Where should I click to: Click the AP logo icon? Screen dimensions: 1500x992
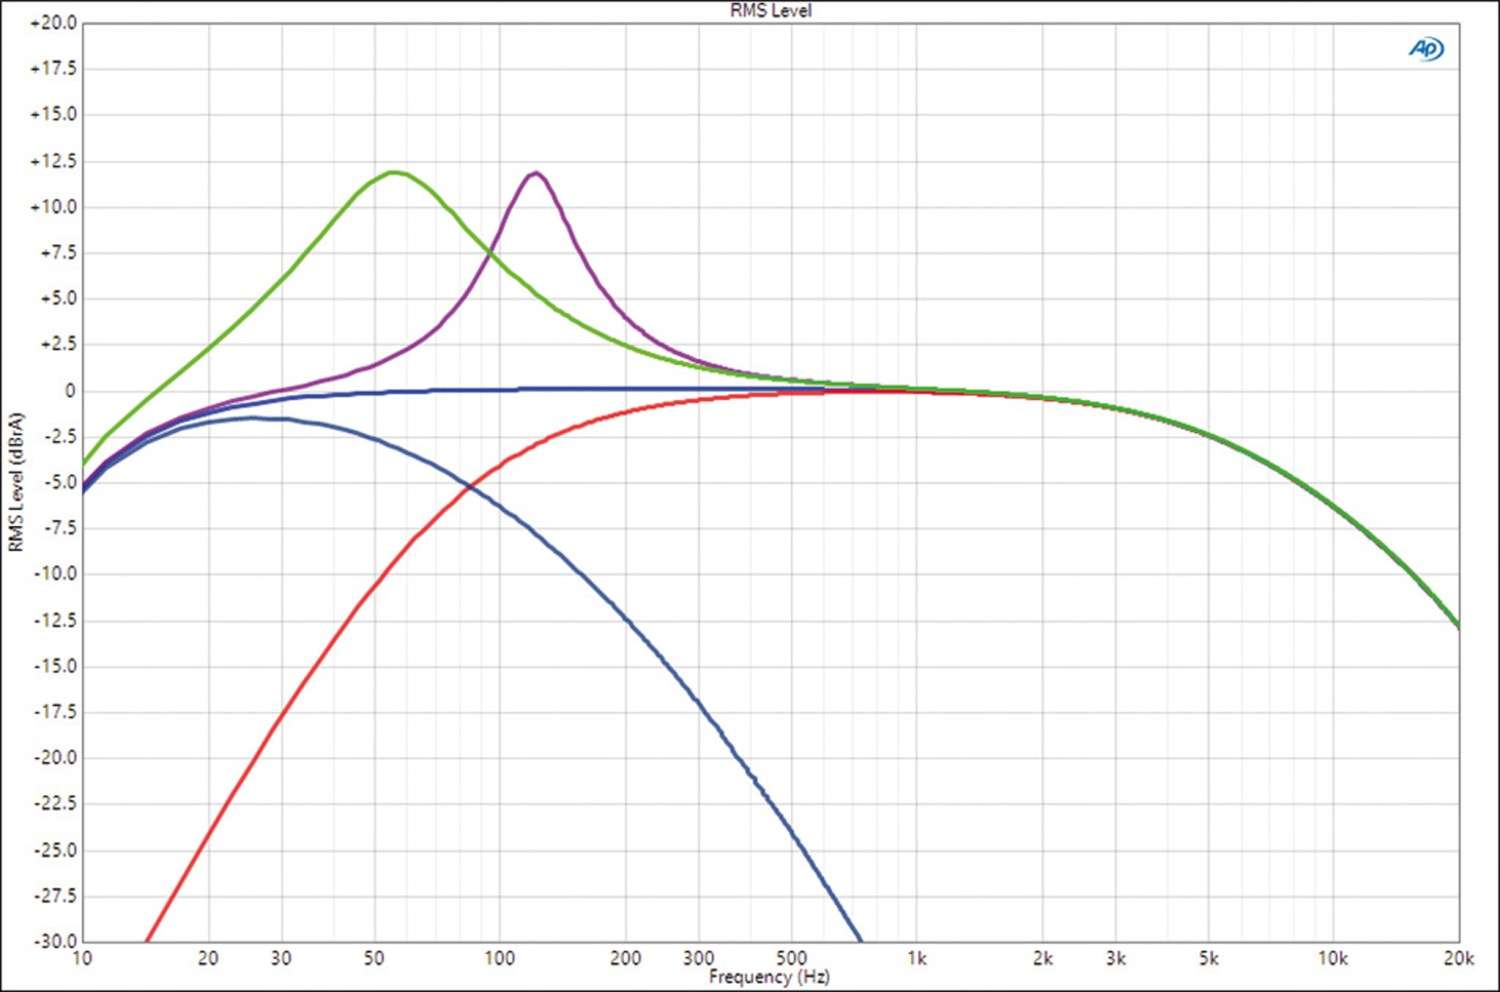(1427, 48)
